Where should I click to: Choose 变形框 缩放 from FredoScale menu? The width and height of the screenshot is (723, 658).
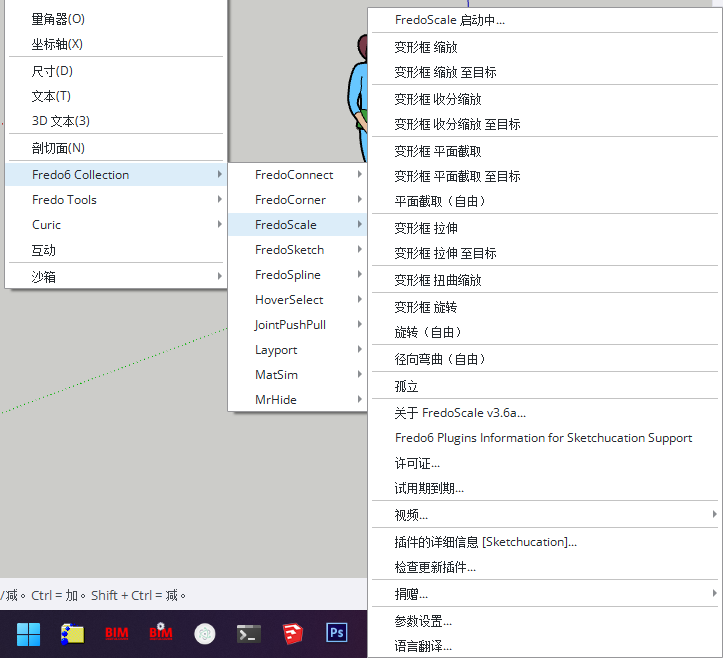(426, 47)
